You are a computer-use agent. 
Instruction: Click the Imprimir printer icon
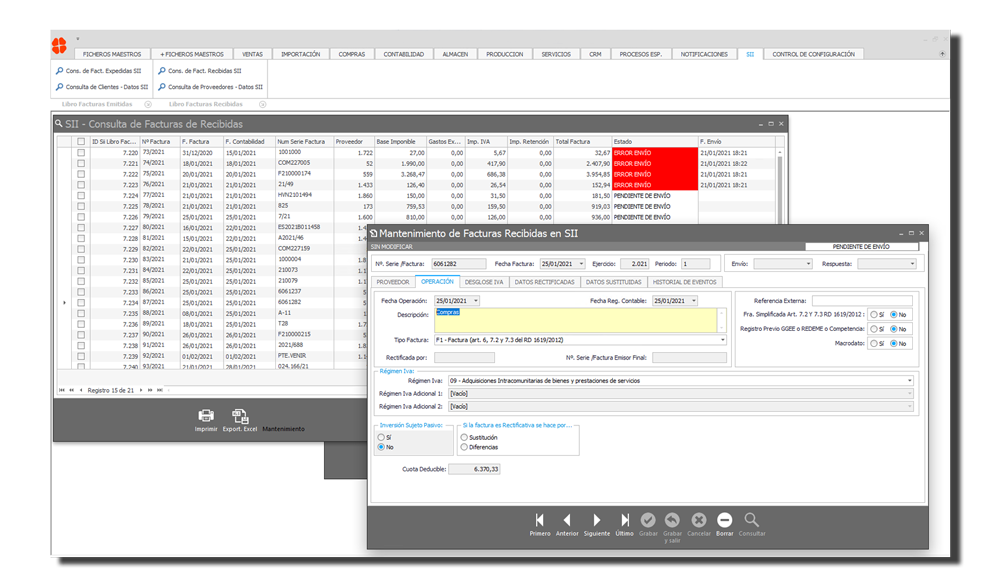pyautogui.click(x=206, y=416)
